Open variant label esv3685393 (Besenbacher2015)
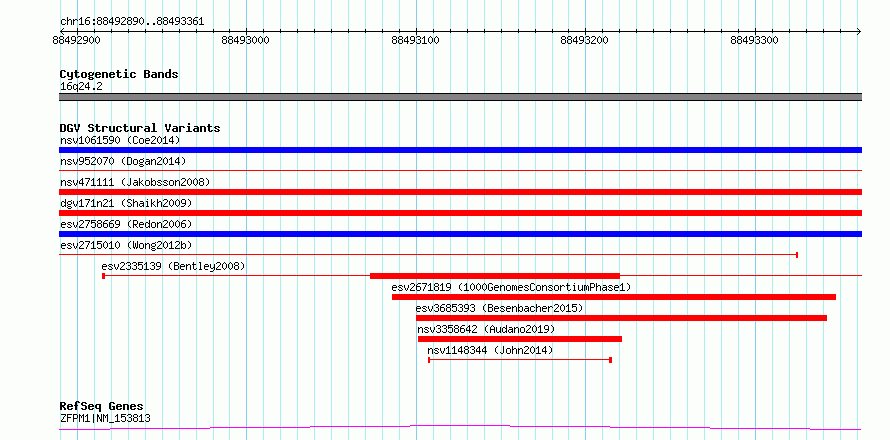The width and height of the screenshot is (890, 440). click(x=499, y=308)
